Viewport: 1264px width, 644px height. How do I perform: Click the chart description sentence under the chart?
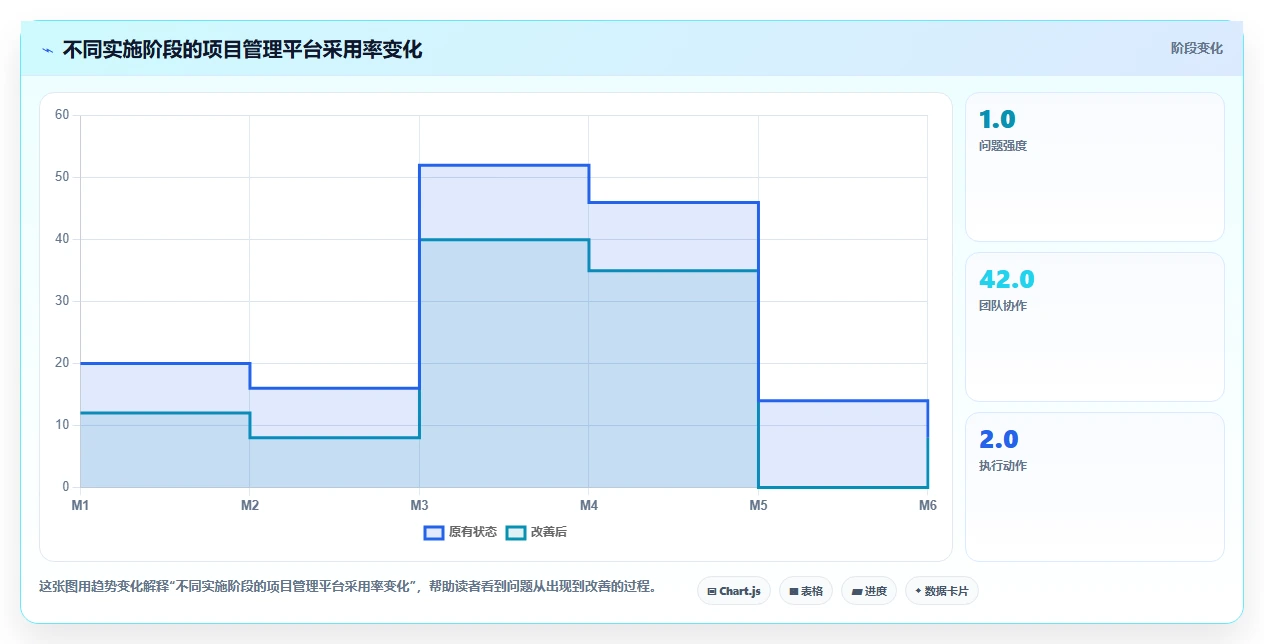coord(348,587)
